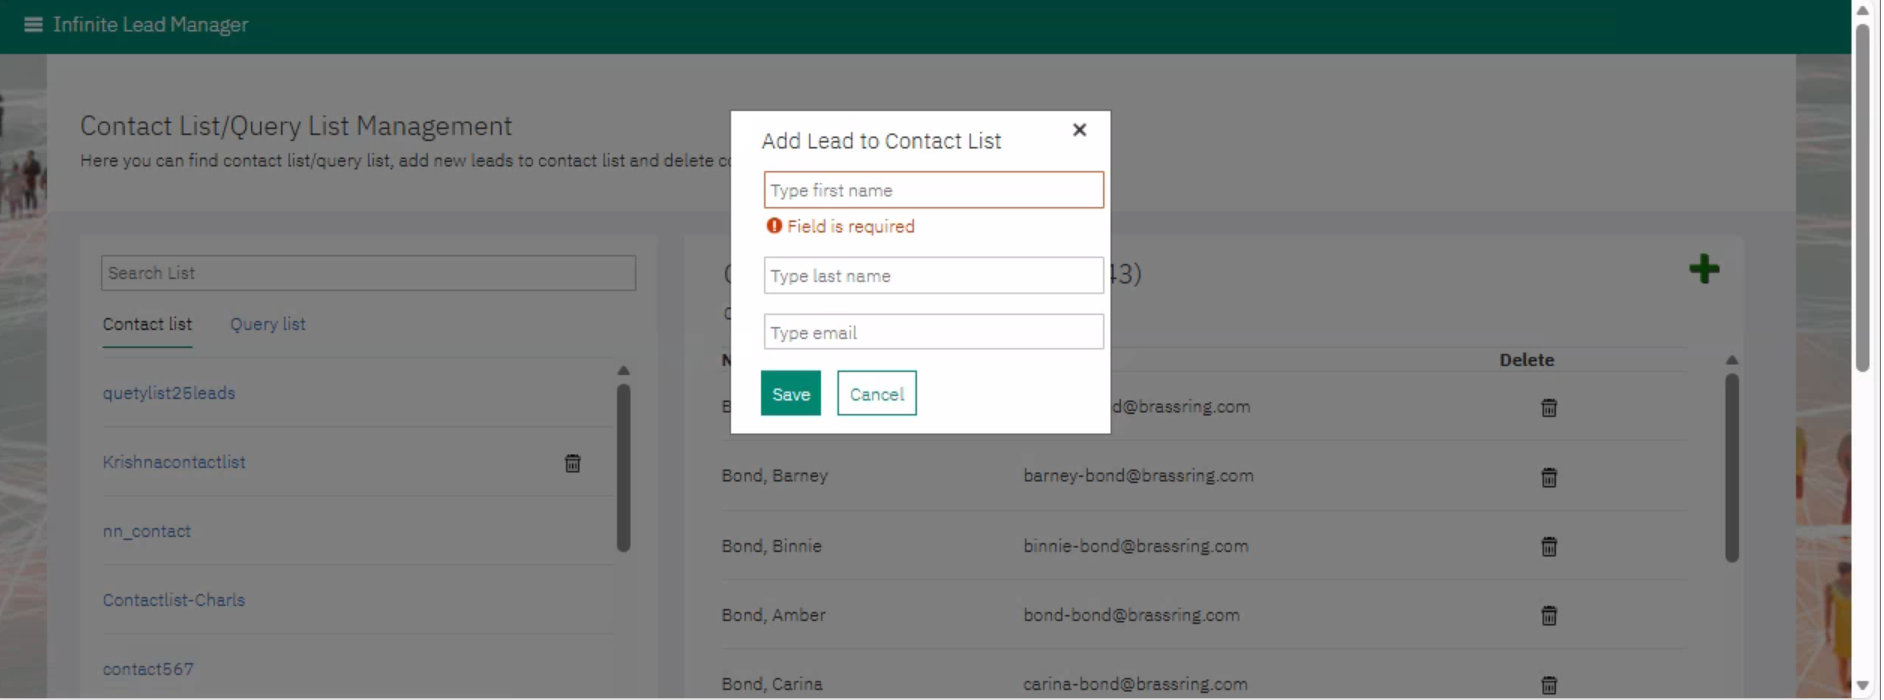Switch to the Query list tab
1884x700 pixels.
[268, 324]
